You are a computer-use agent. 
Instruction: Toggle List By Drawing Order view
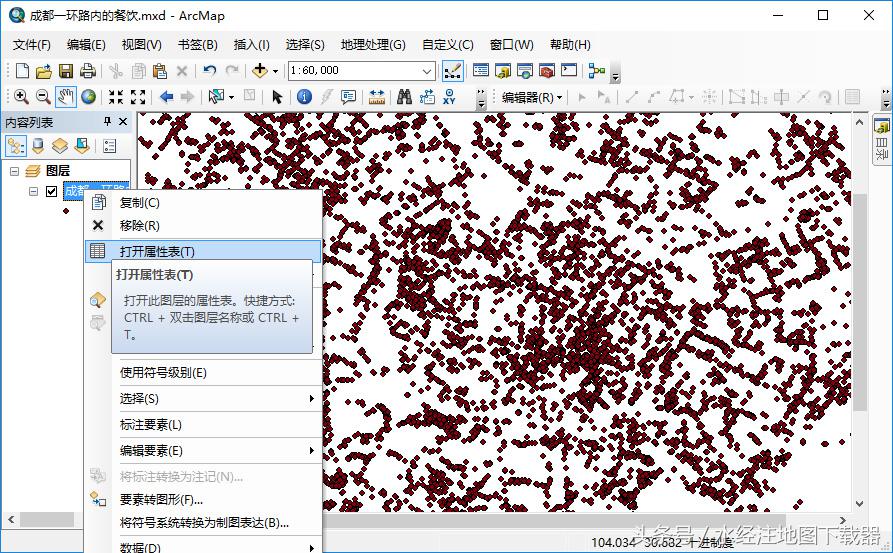tap(16, 146)
